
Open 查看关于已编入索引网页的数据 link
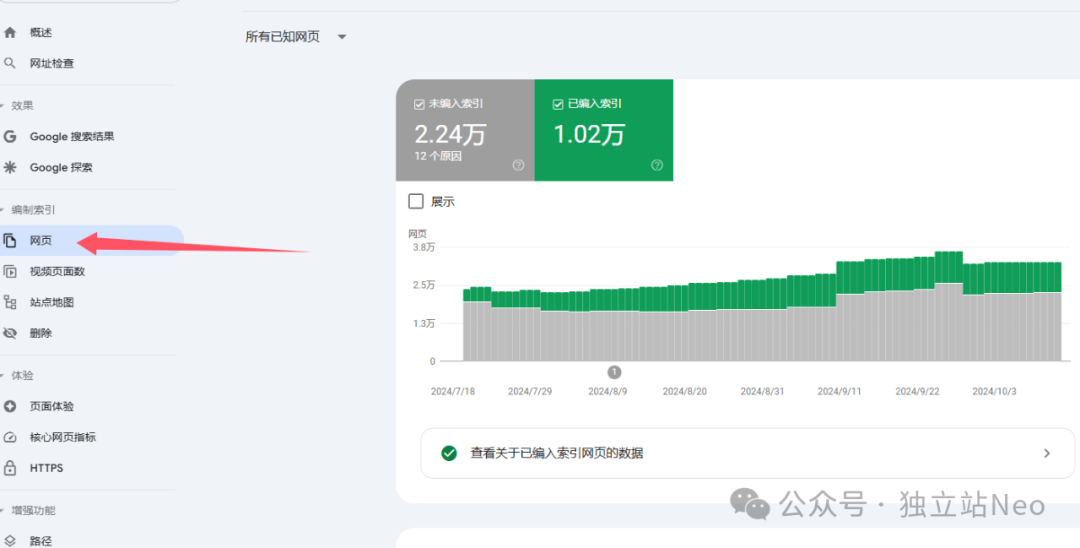747,453
